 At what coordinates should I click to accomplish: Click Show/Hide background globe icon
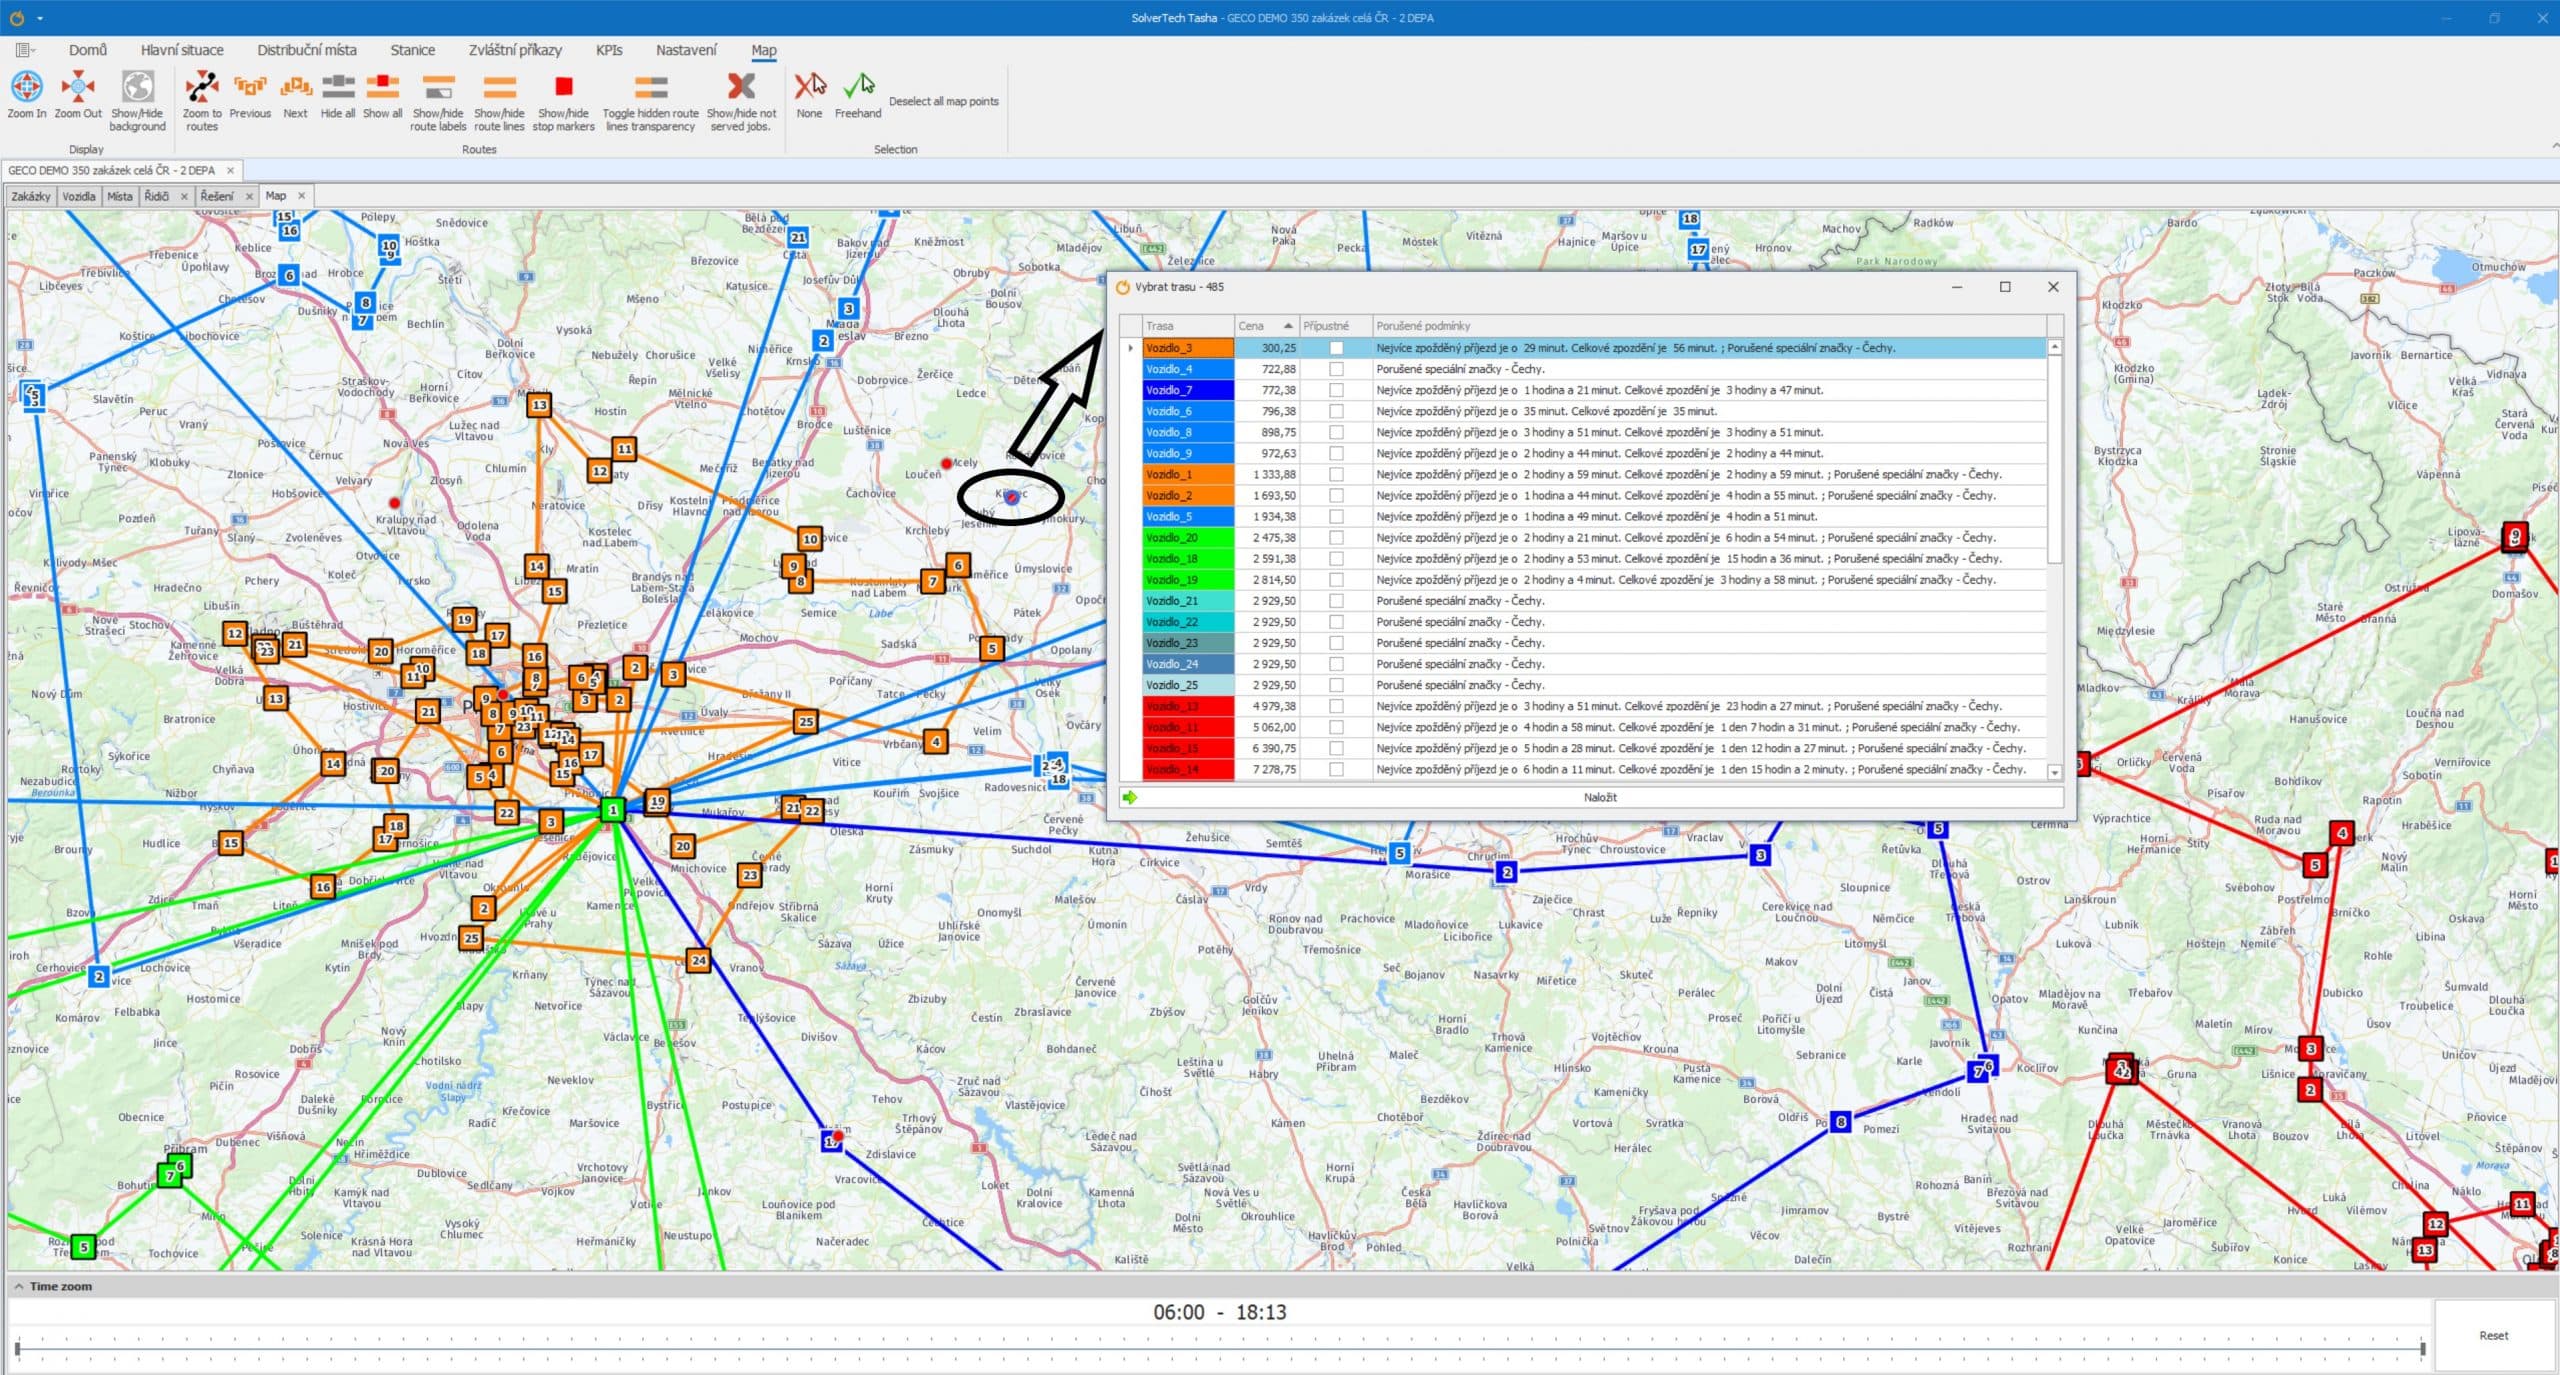[x=137, y=87]
